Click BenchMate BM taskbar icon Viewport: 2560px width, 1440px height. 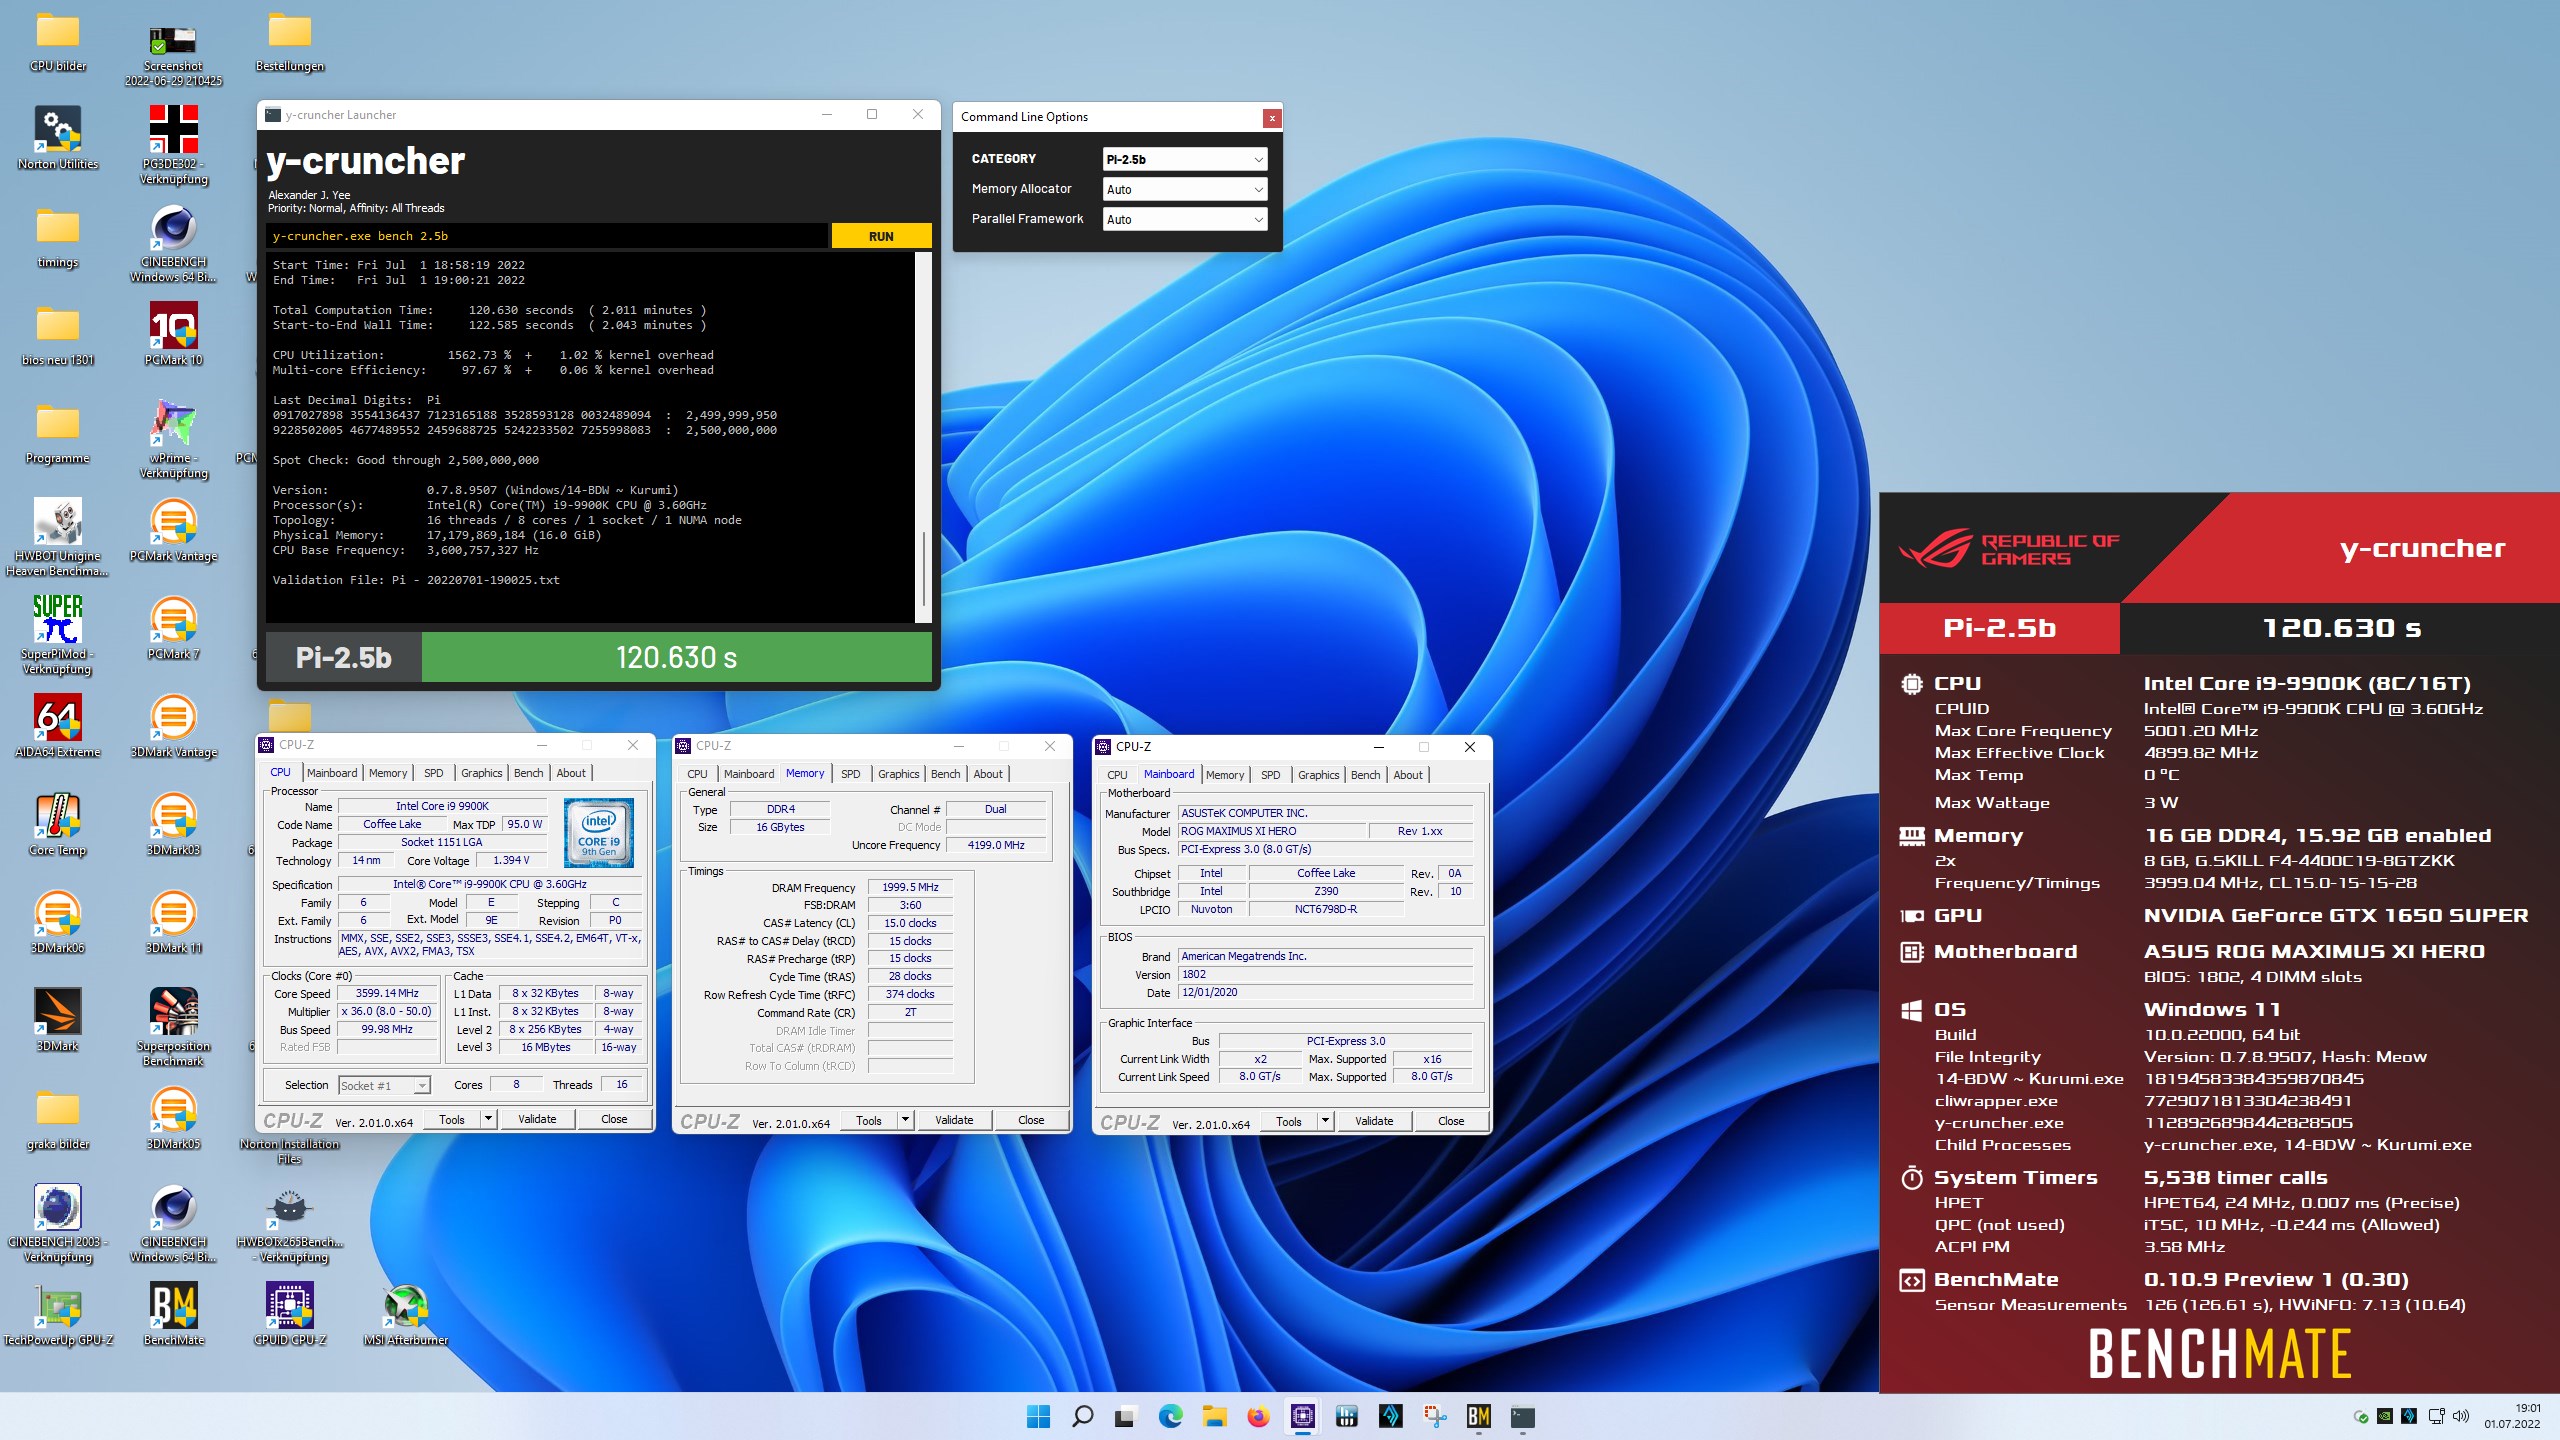[x=1478, y=1416]
